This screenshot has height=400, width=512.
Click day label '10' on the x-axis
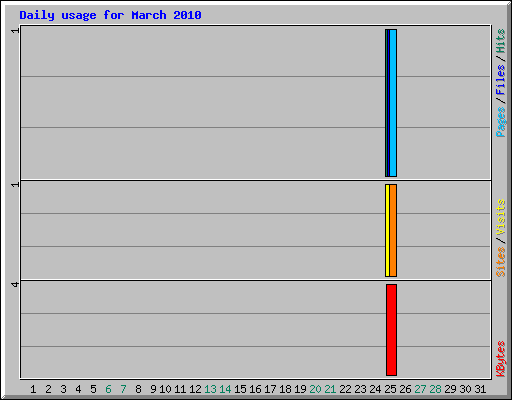(x=165, y=389)
